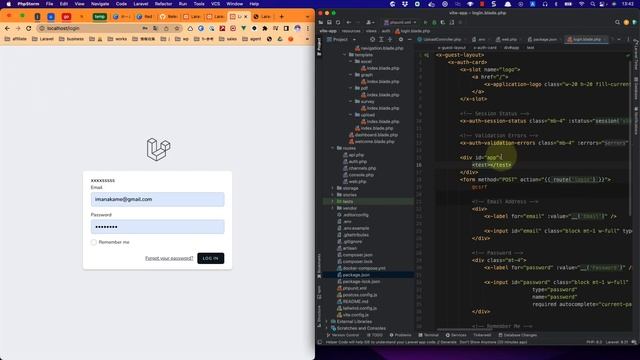Click the LOG IN button

pyautogui.click(x=211, y=258)
